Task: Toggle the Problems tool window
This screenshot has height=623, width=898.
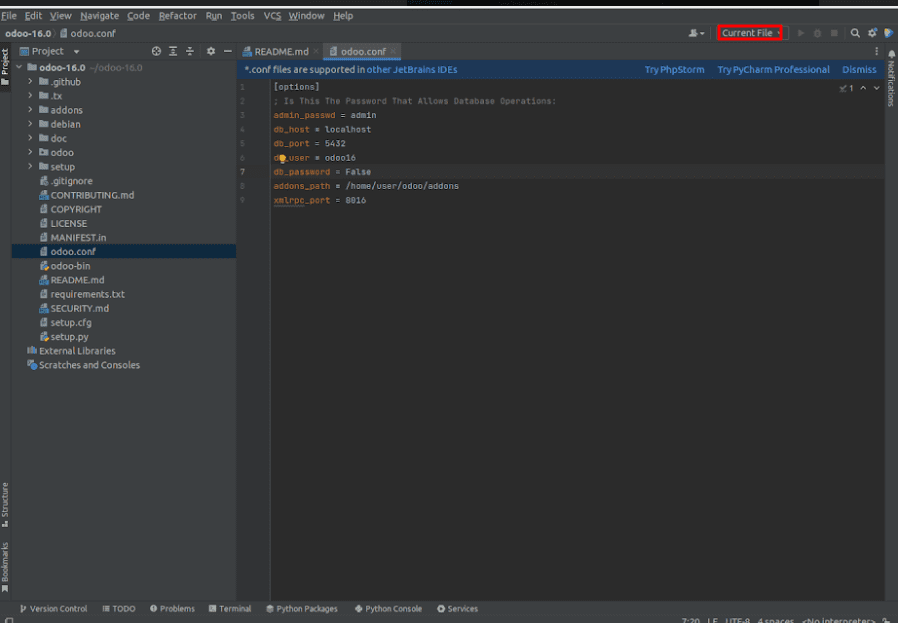Action: click(172, 609)
